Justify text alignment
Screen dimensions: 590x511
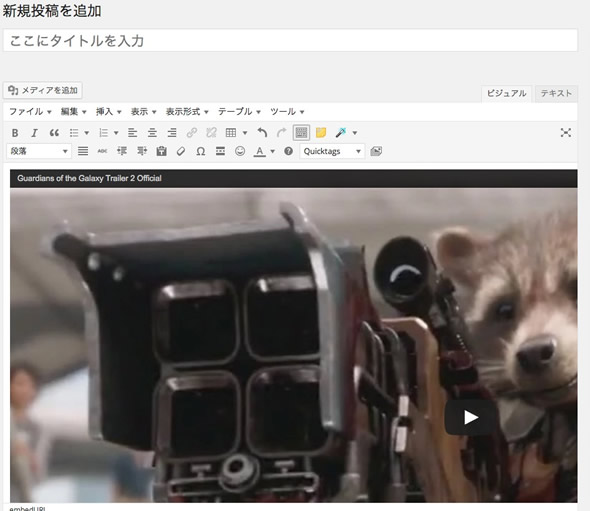83,151
